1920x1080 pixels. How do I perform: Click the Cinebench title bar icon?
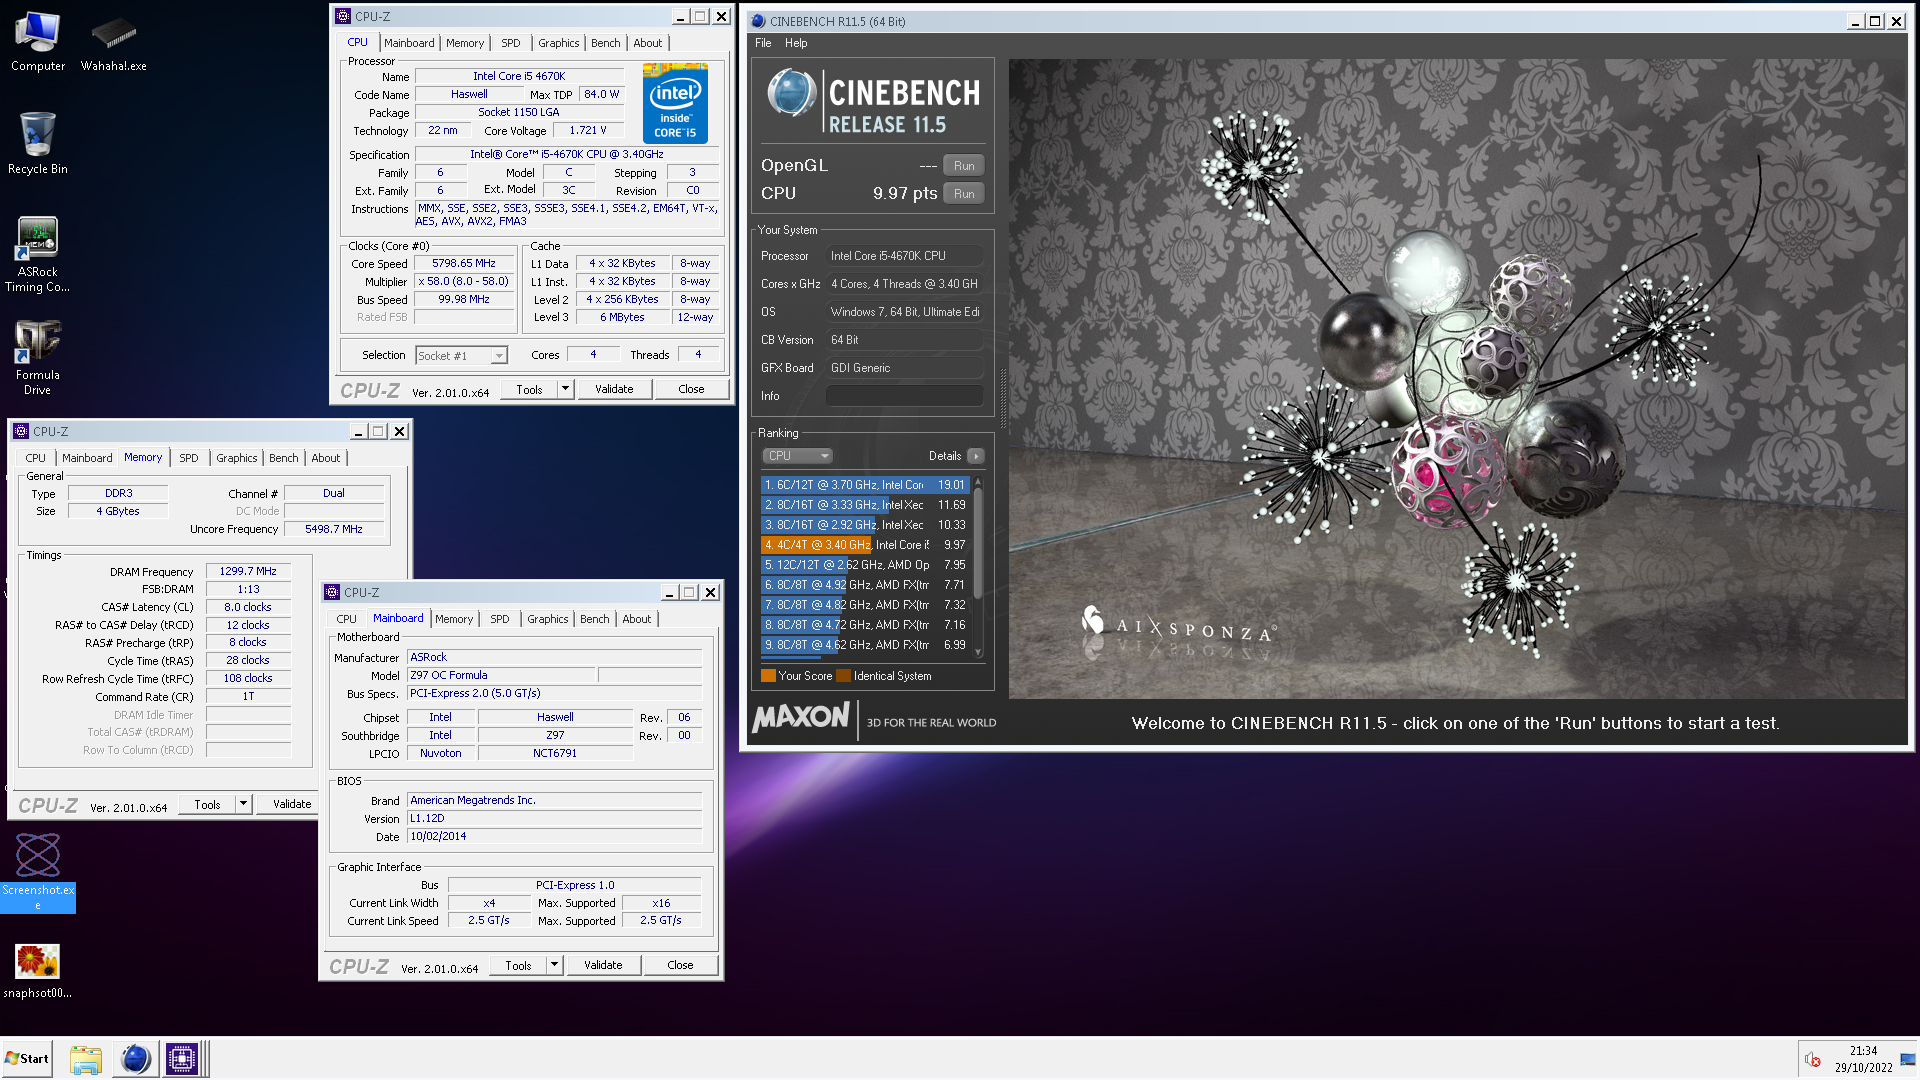[758, 21]
